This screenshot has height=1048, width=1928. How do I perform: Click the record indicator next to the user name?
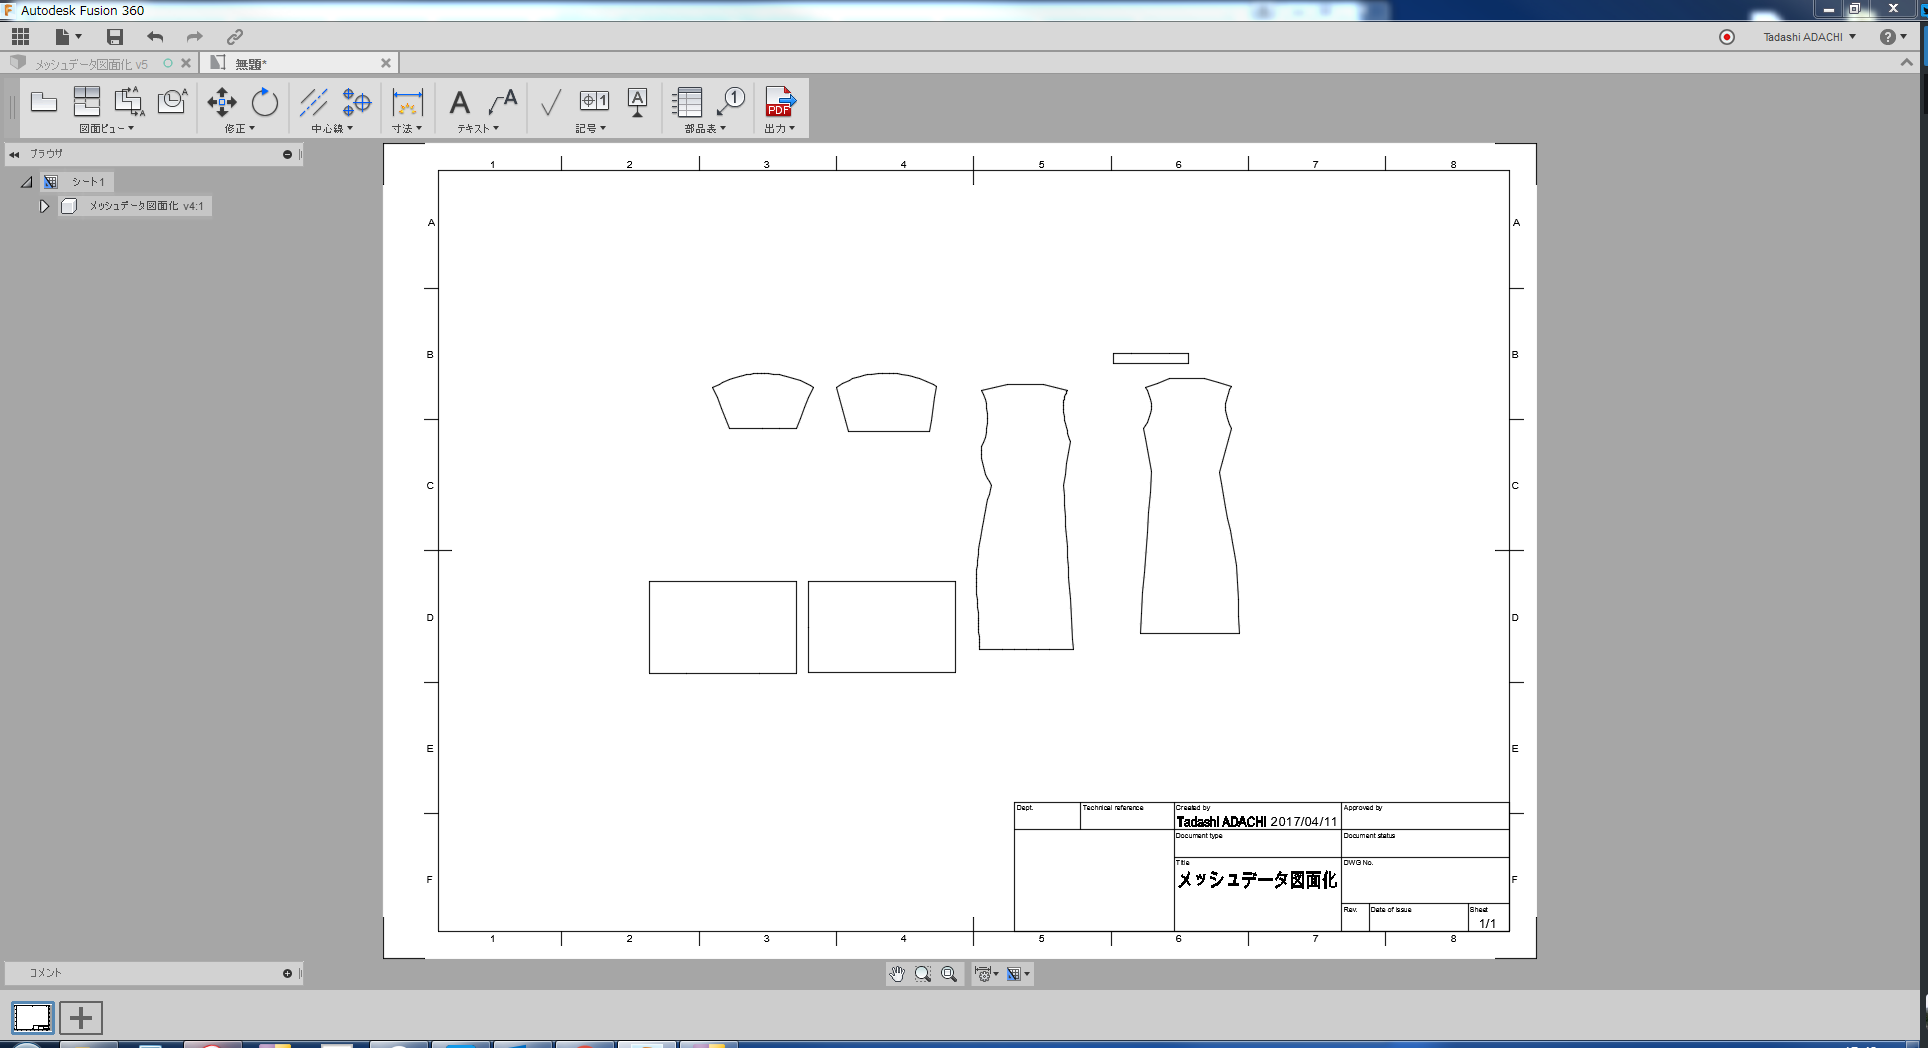click(1726, 37)
